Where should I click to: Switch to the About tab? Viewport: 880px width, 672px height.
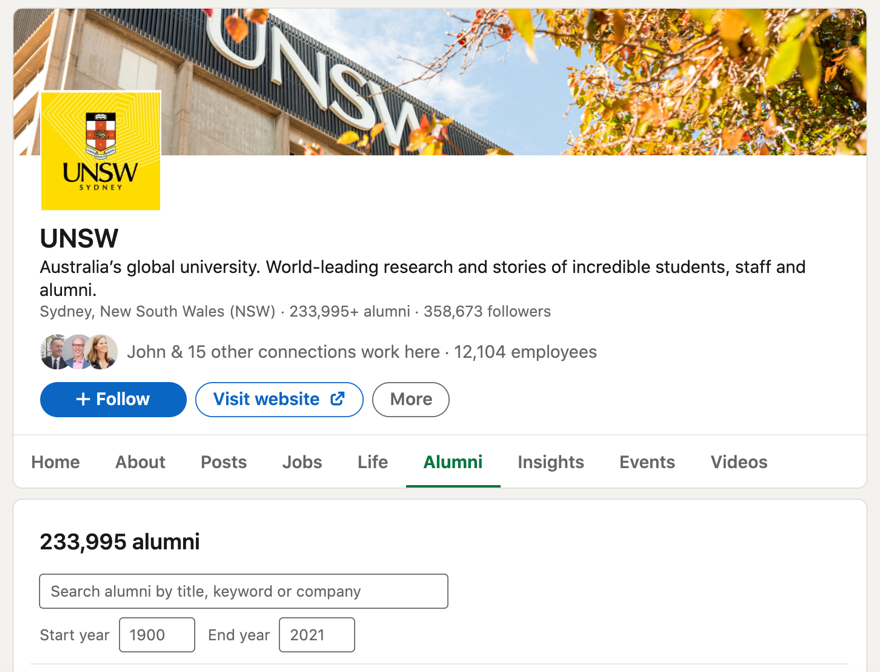140,462
